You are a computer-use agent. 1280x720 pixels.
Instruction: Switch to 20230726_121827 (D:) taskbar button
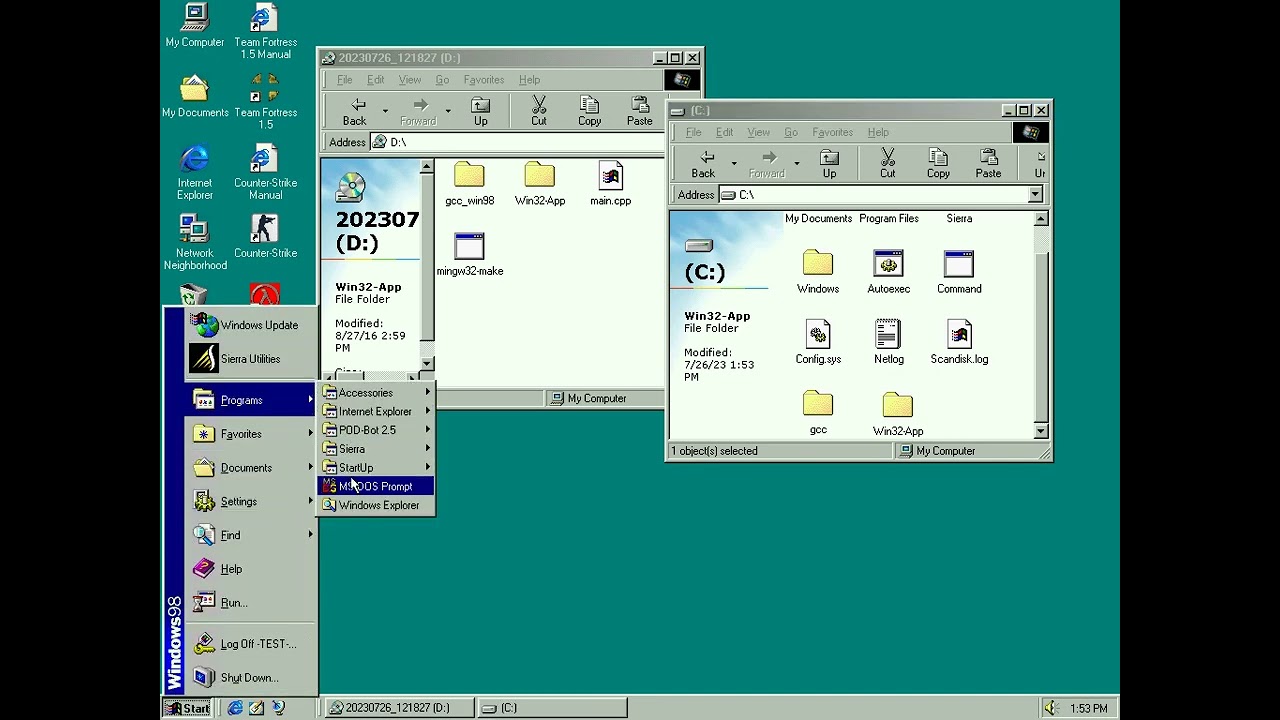398,708
